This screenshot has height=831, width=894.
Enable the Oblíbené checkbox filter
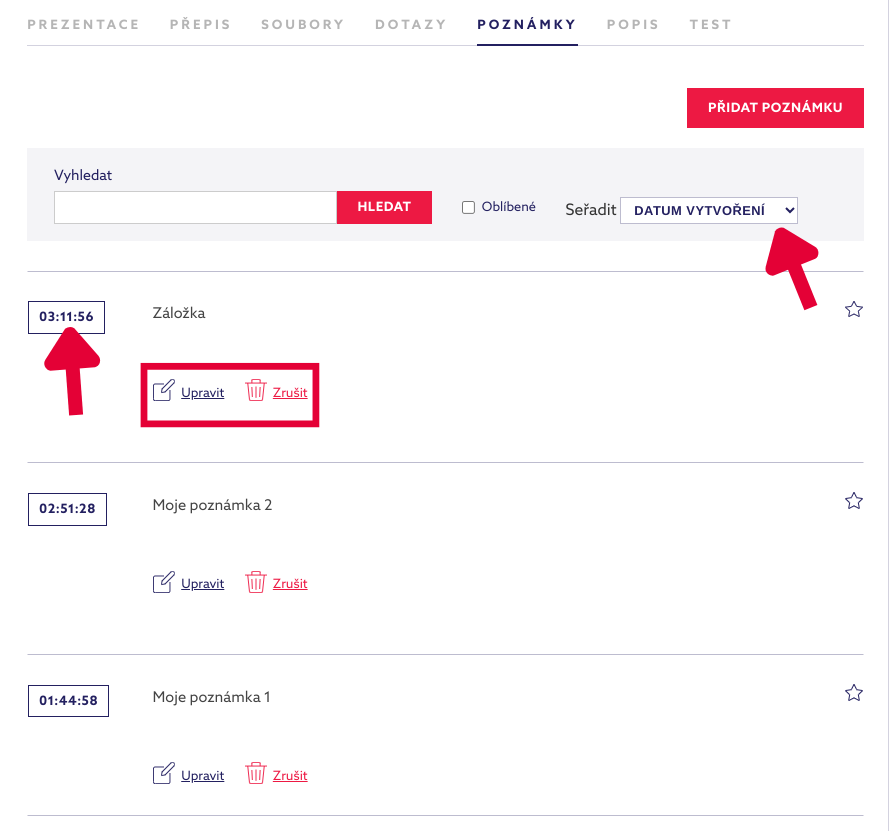click(x=468, y=207)
